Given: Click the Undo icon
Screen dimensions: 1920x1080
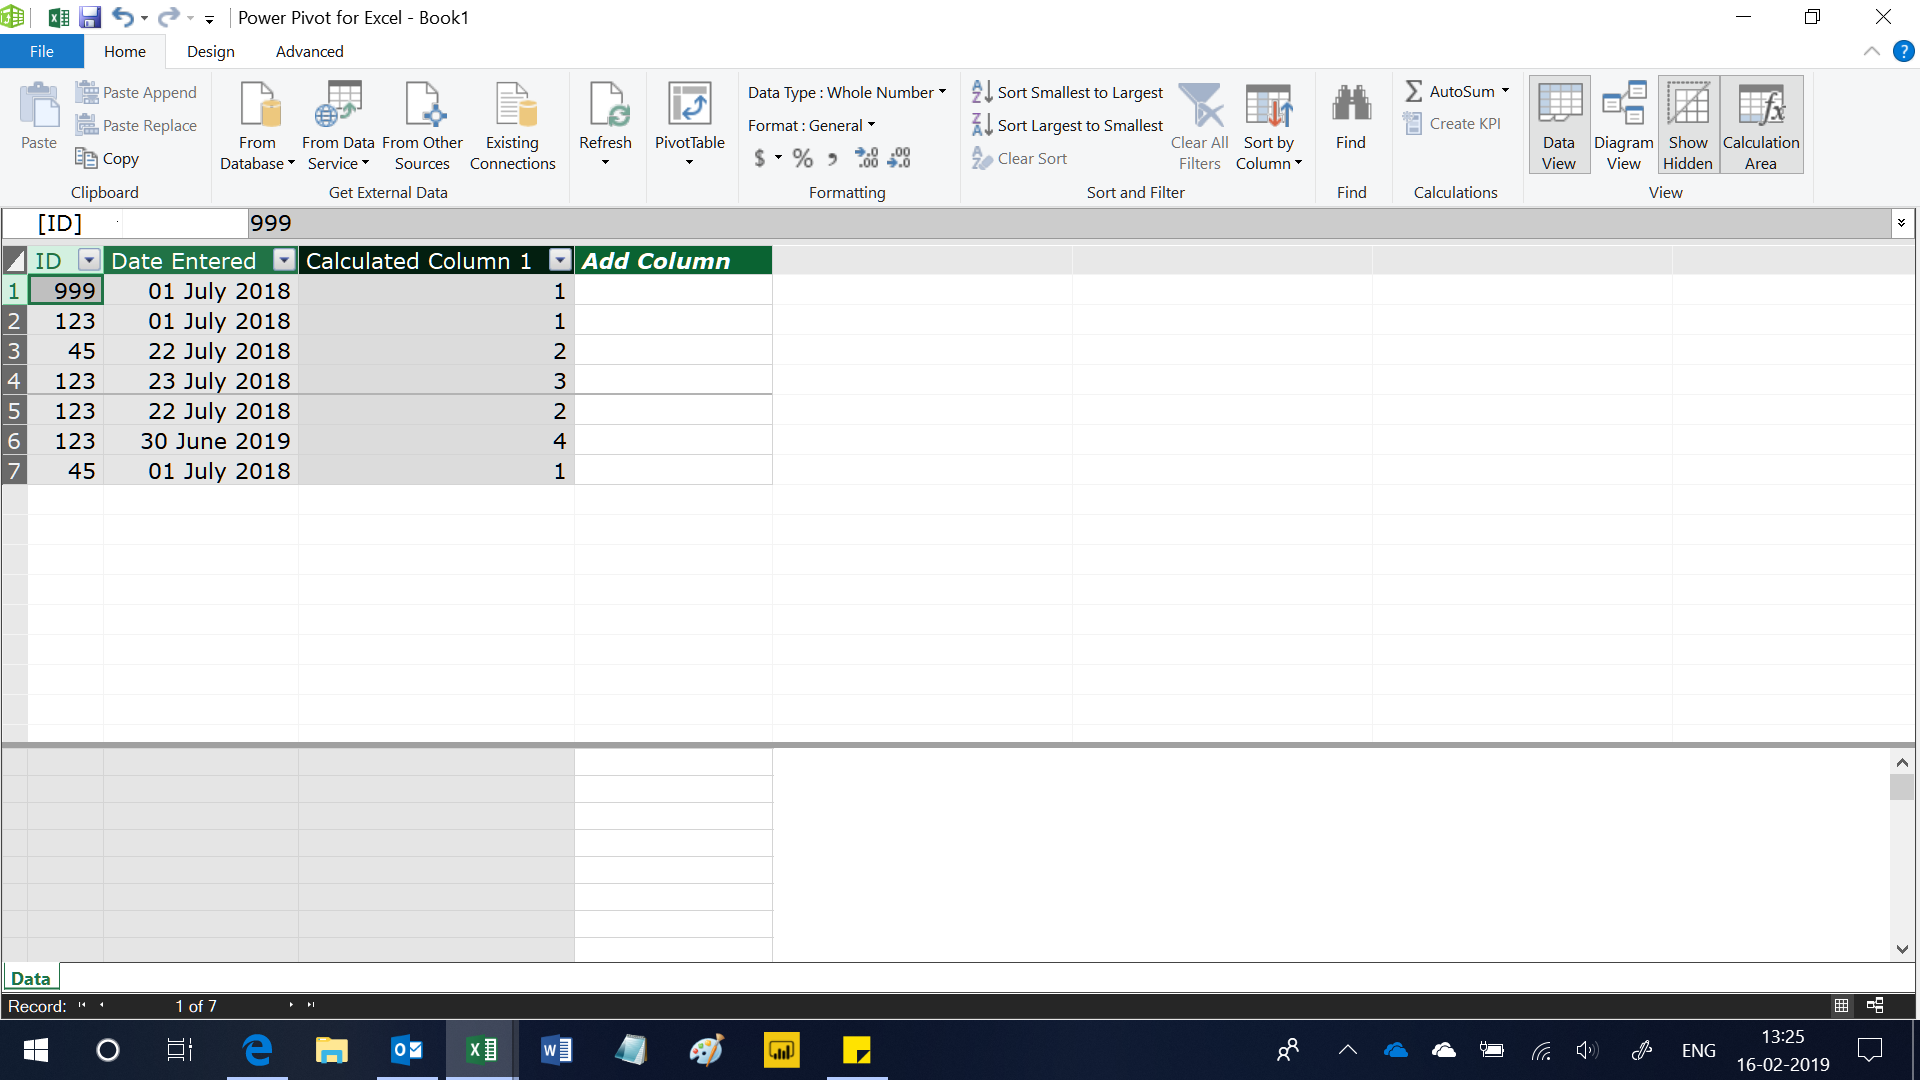Looking at the screenshot, I should [122, 17].
